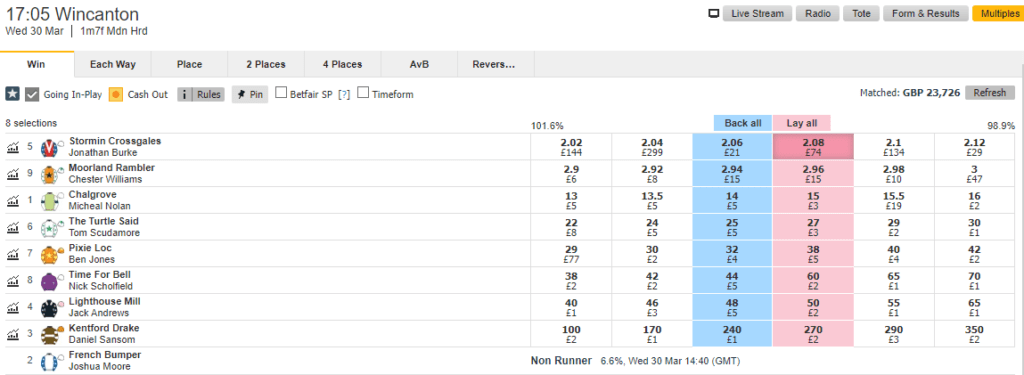
Task: Open graph icon for Pixie Loc
Action: pyautogui.click(x=12, y=255)
